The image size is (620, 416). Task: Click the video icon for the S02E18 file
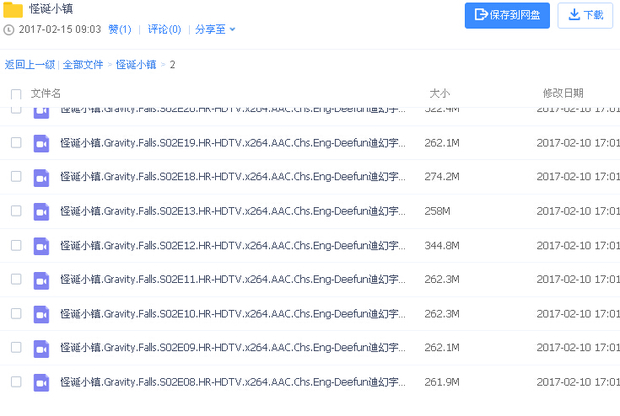pos(41,178)
